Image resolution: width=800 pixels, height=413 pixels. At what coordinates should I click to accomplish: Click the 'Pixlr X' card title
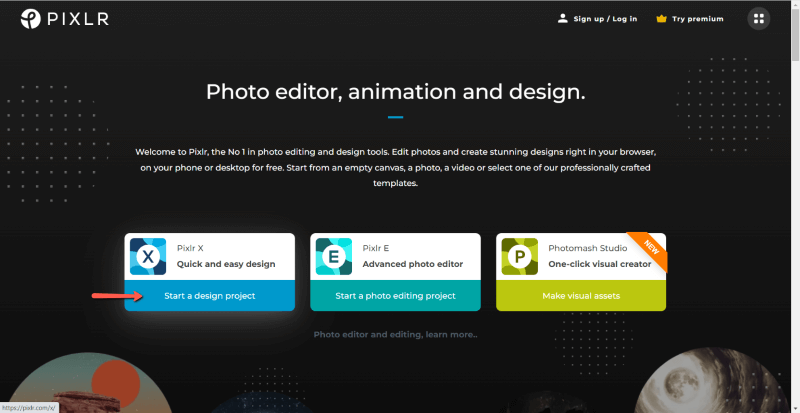tap(190, 248)
